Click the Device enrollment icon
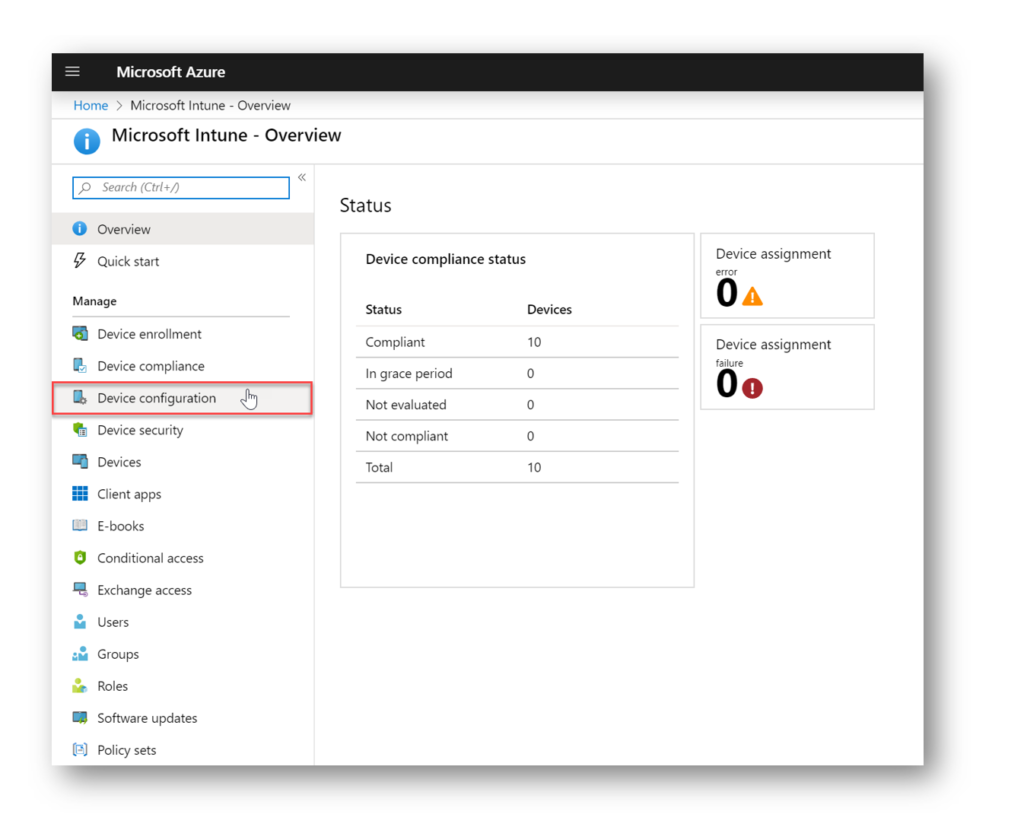The image size is (1024, 827). coord(80,333)
